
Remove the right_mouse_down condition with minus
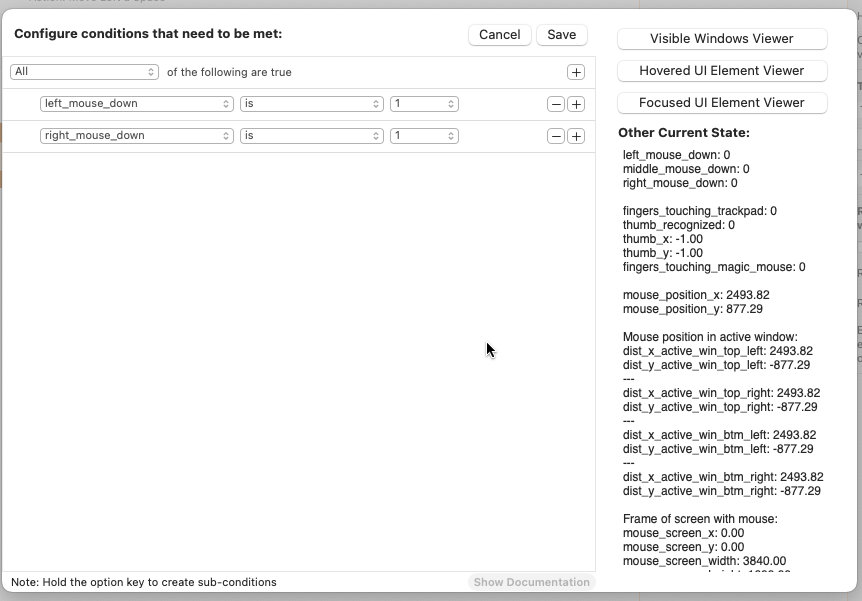coord(556,136)
